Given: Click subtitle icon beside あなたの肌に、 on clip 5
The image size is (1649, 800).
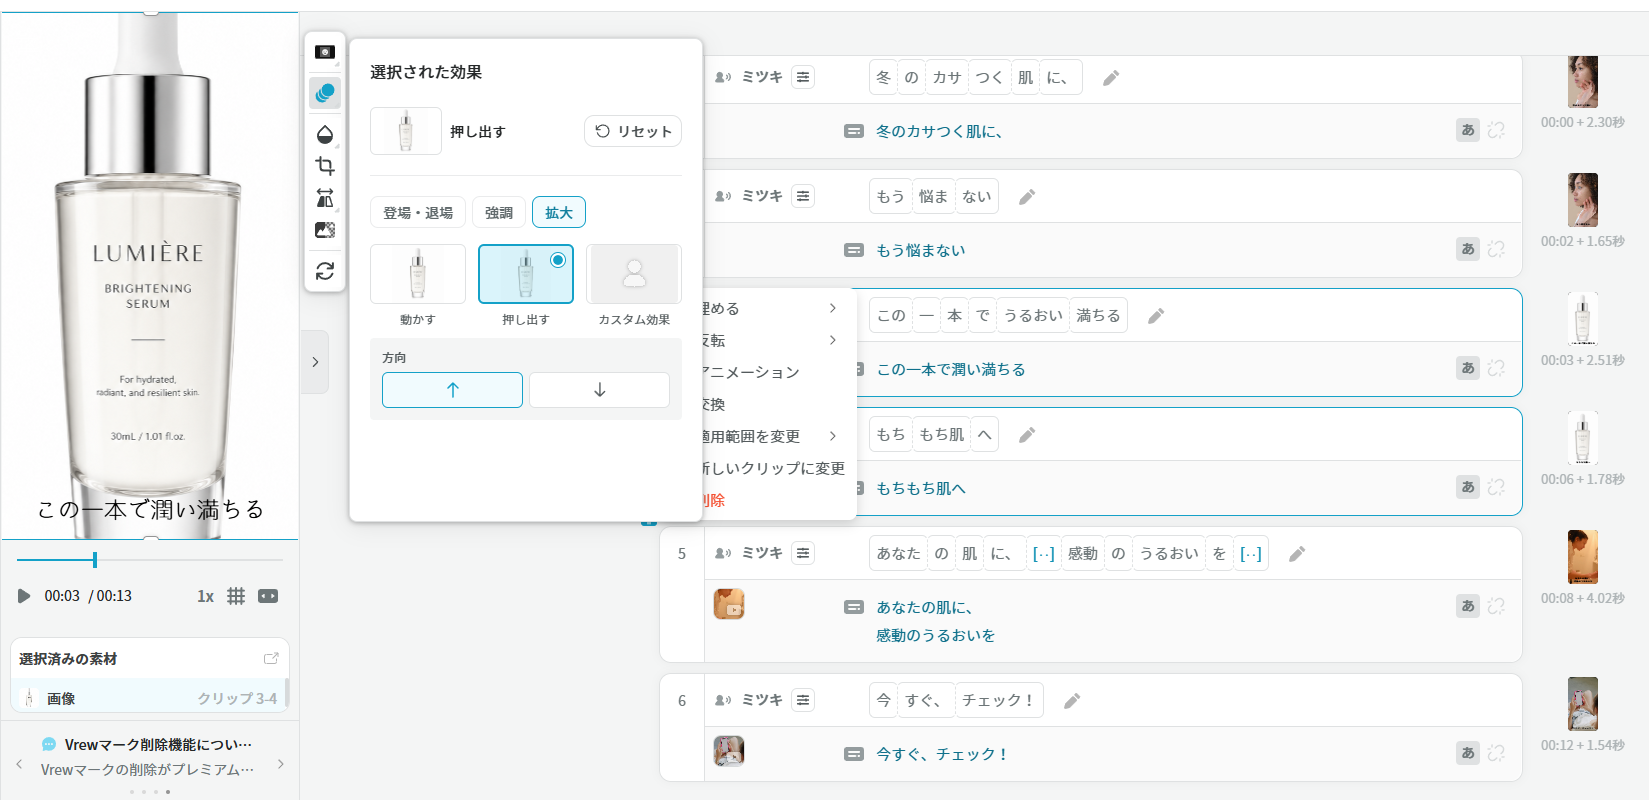Looking at the screenshot, I should tap(854, 607).
